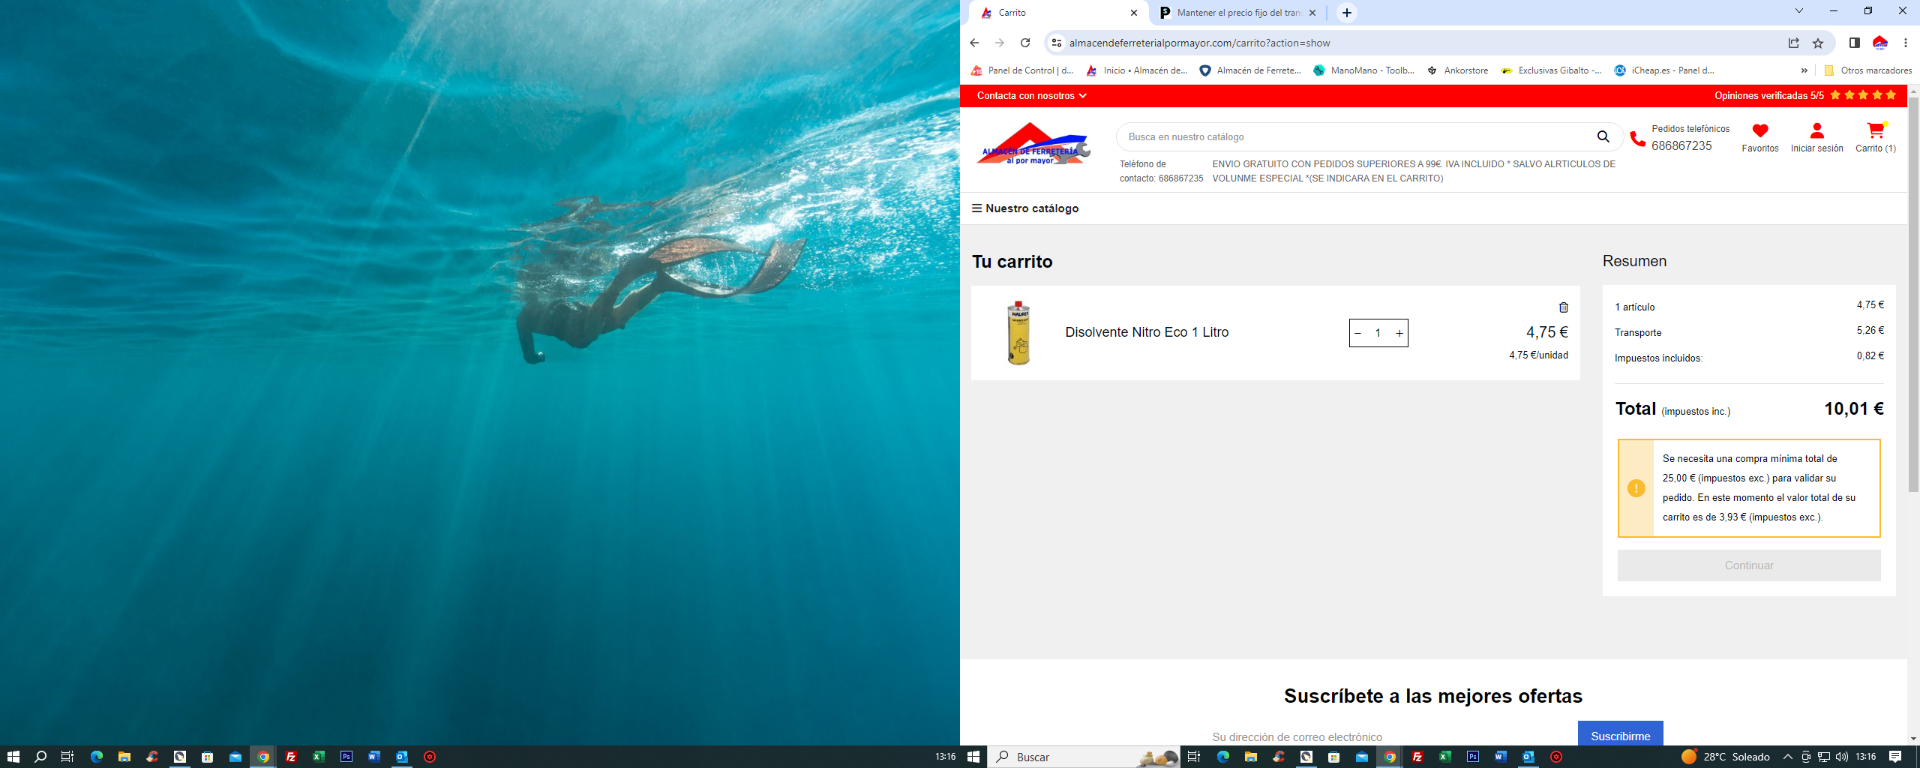1920x768 pixels.
Task: Open the ManoMano - Toolb... bookmark
Action: click(1364, 71)
